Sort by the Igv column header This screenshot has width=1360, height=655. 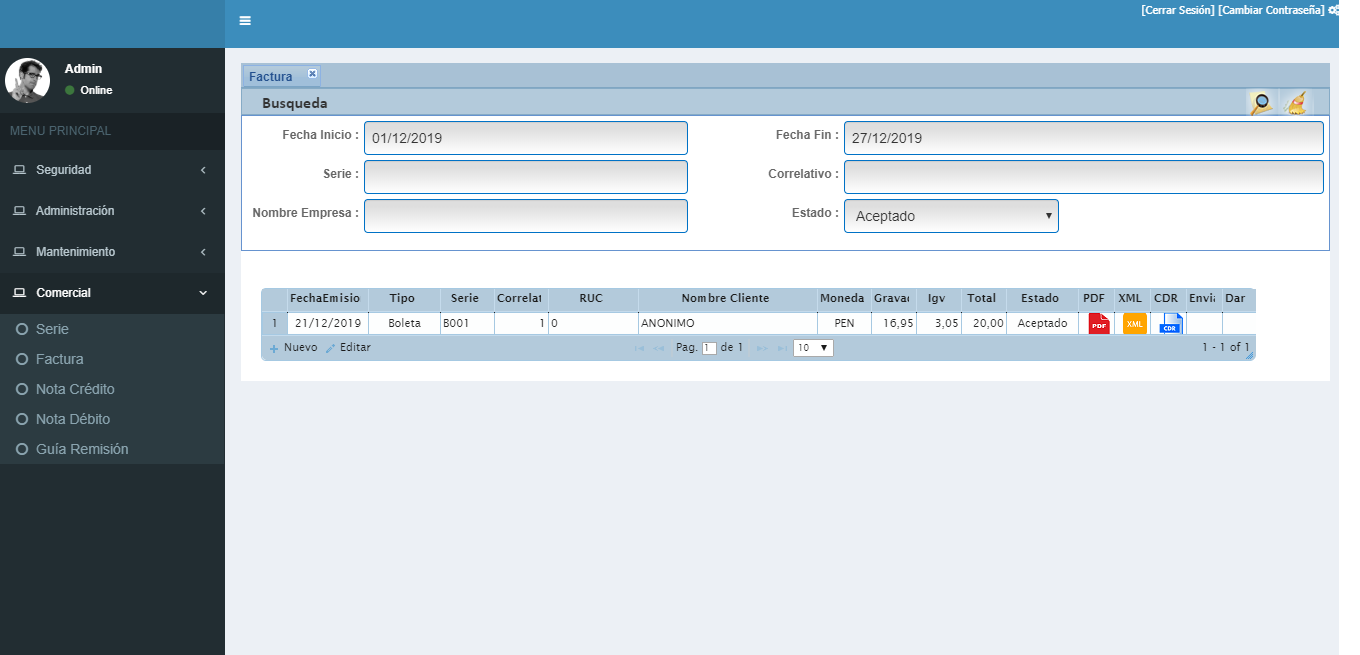tap(938, 298)
